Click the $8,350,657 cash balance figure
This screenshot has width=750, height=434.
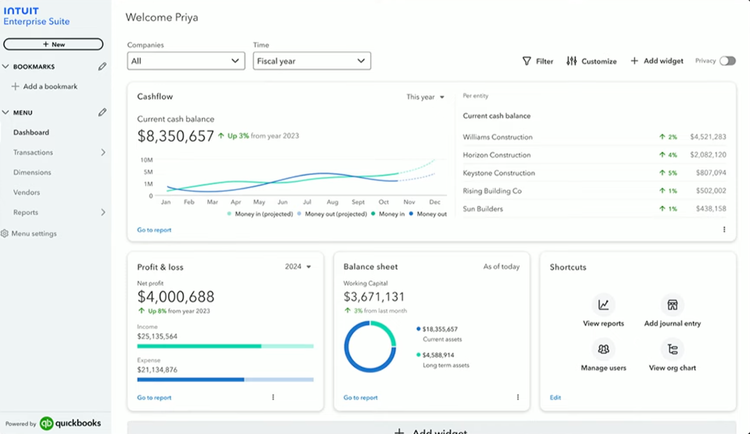(176, 136)
